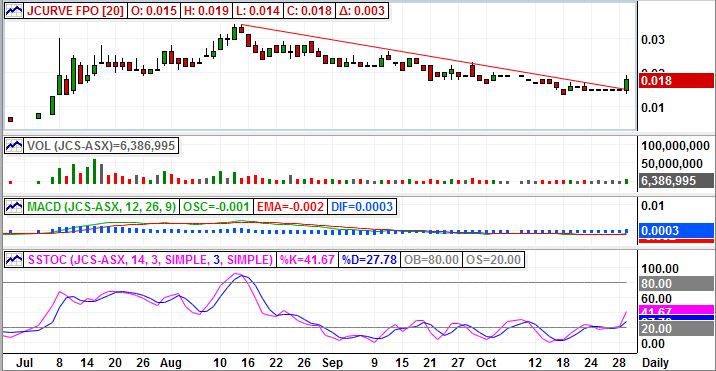Click the DIF=0.0003 value
This screenshot has width=716, height=371.
coord(361,207)
